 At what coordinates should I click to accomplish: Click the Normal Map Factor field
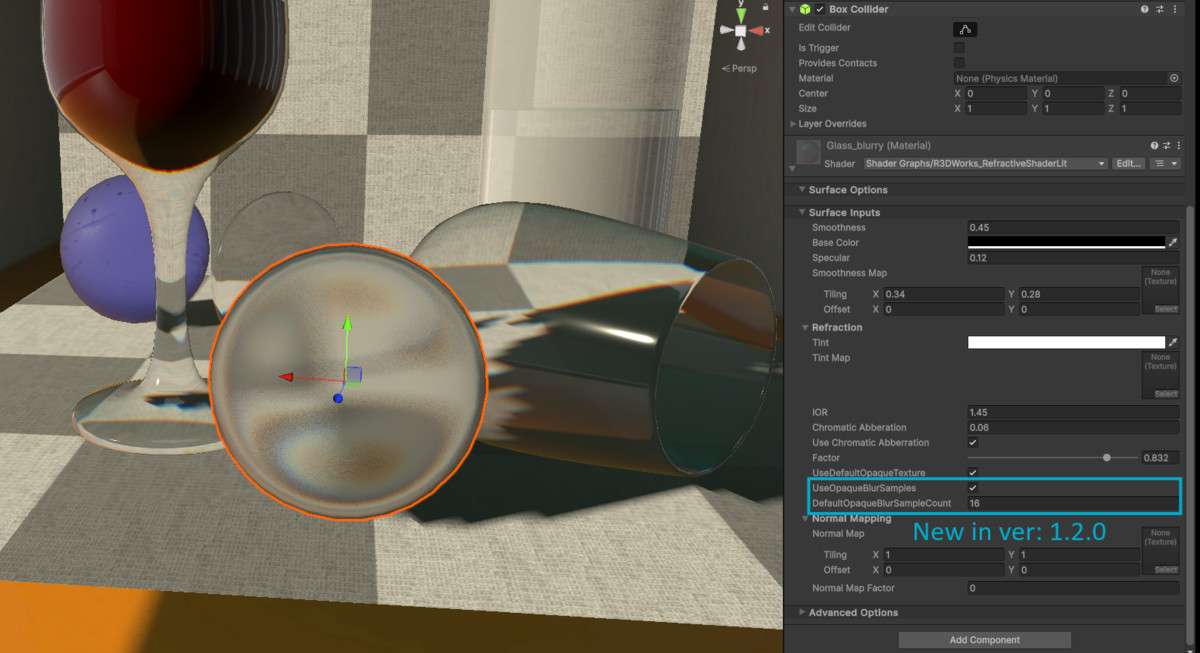click(x=1073, y=588)
